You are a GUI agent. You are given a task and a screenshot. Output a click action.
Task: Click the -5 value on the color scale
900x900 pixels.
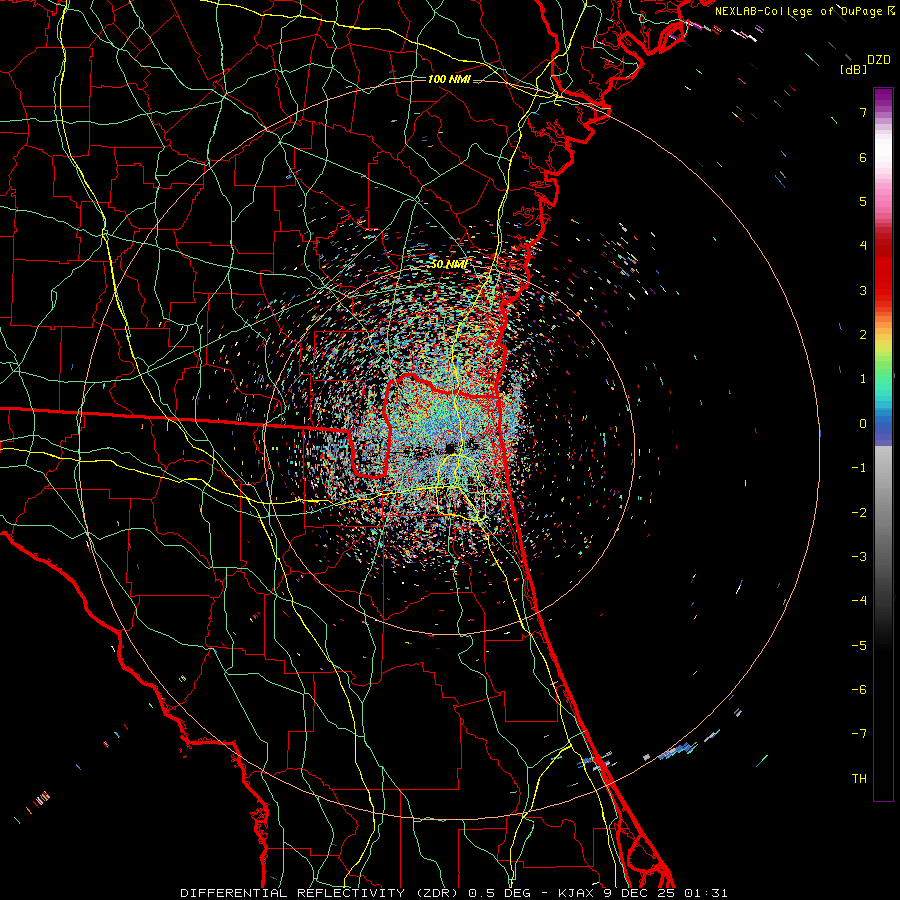[x=859, y=645]
